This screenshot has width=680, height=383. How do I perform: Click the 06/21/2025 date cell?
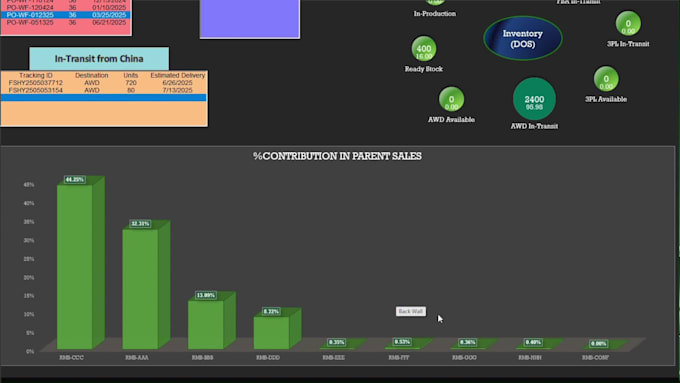pos(109,22)
